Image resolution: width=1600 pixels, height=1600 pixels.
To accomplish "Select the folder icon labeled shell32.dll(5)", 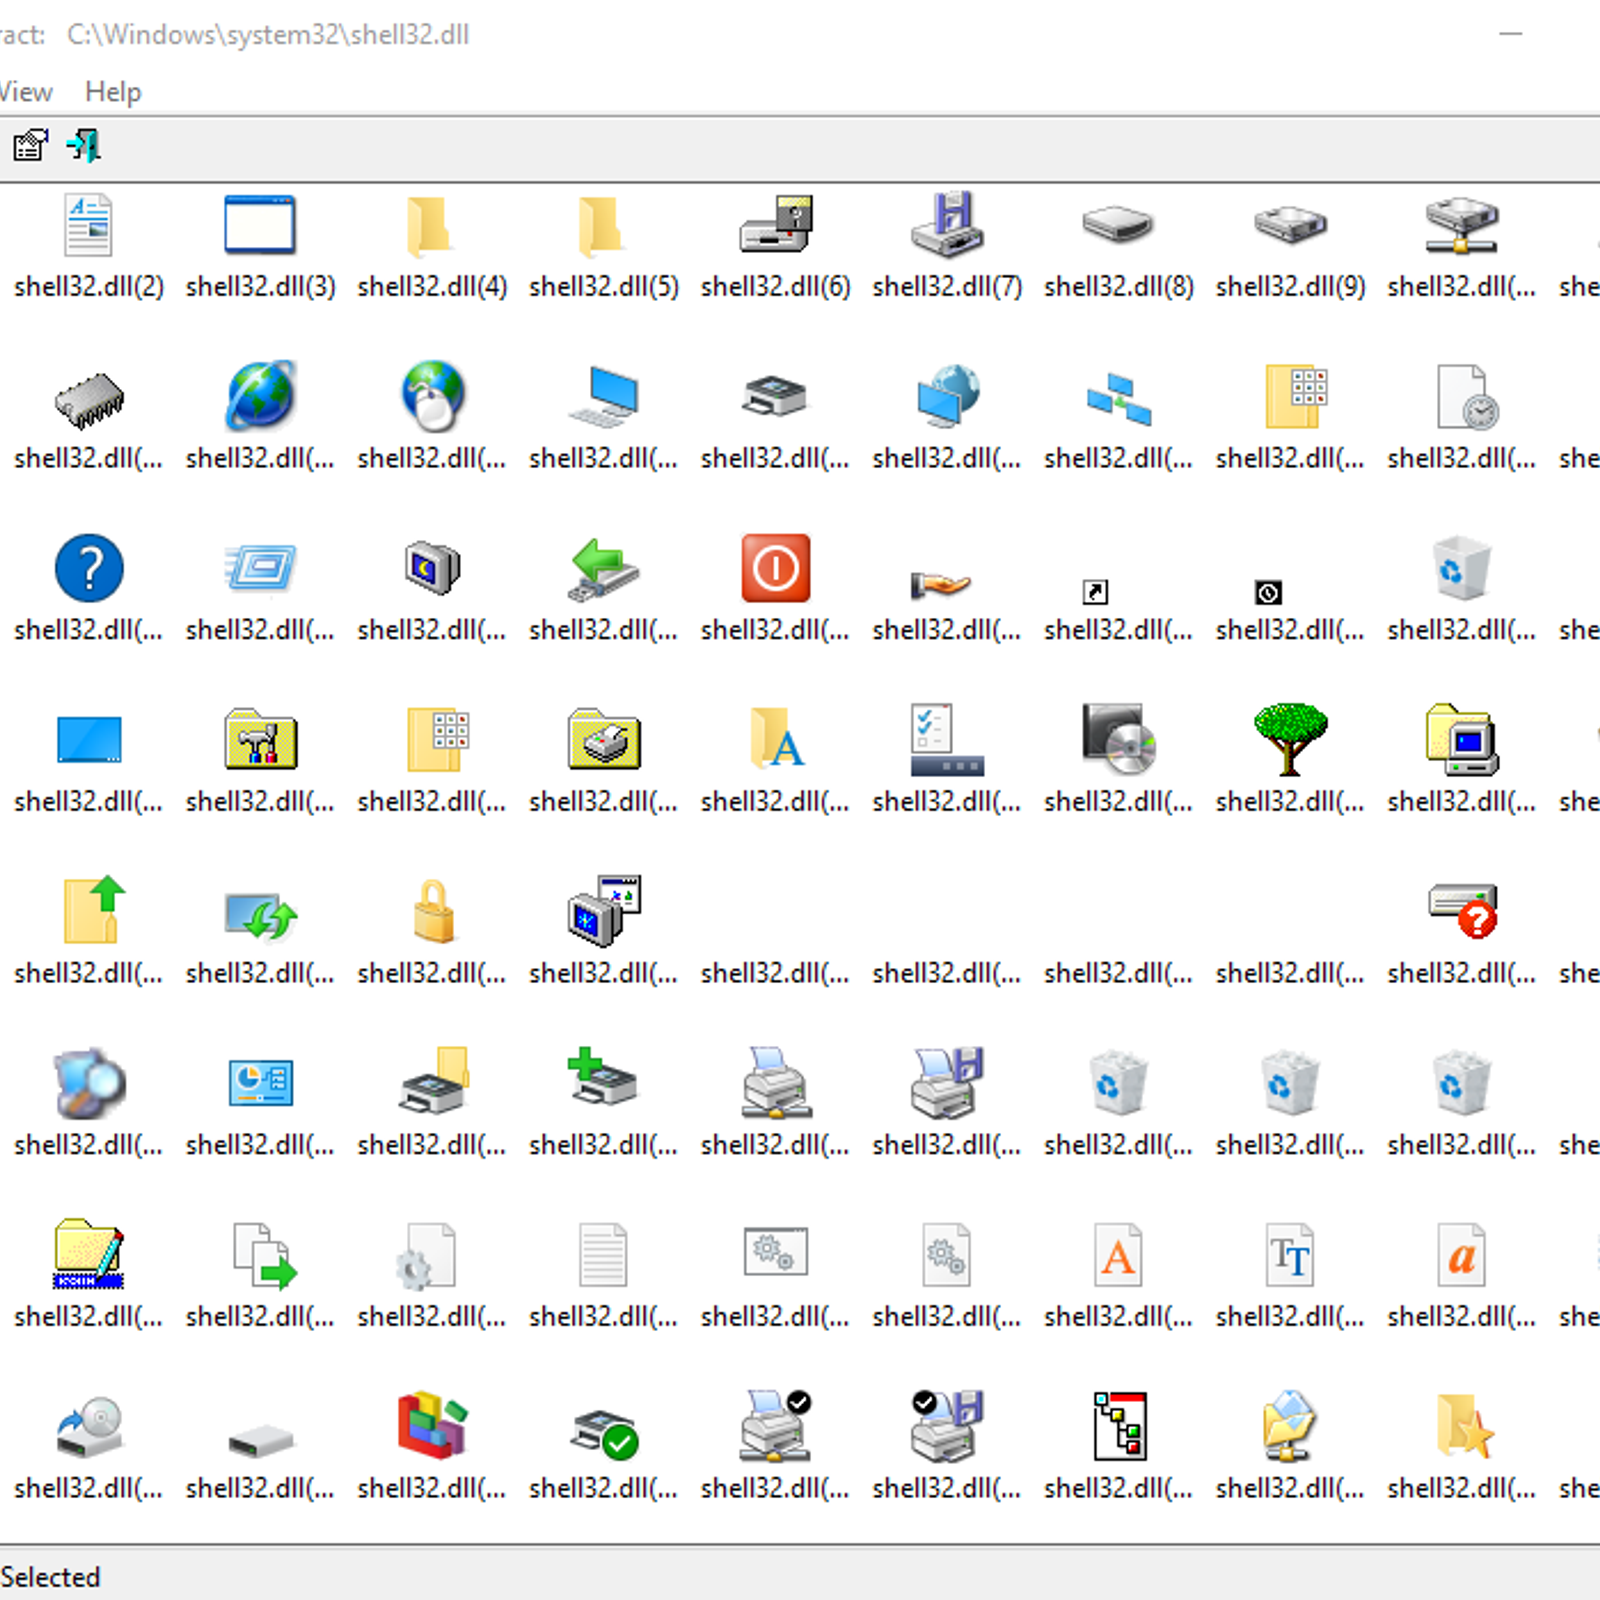I will click(603, 225).
